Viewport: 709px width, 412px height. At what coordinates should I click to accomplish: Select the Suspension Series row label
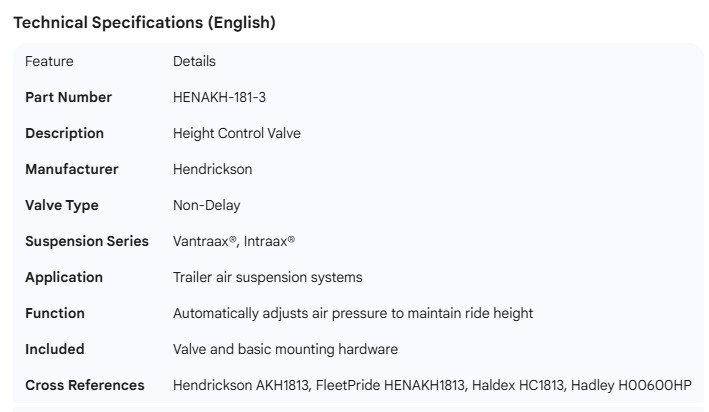(x=86, y=241)
